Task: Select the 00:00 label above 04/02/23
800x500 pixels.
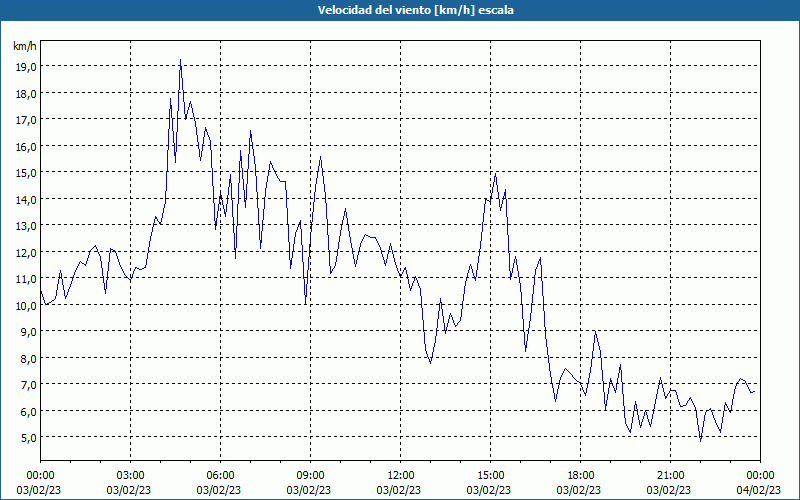Action: [760, 476]
